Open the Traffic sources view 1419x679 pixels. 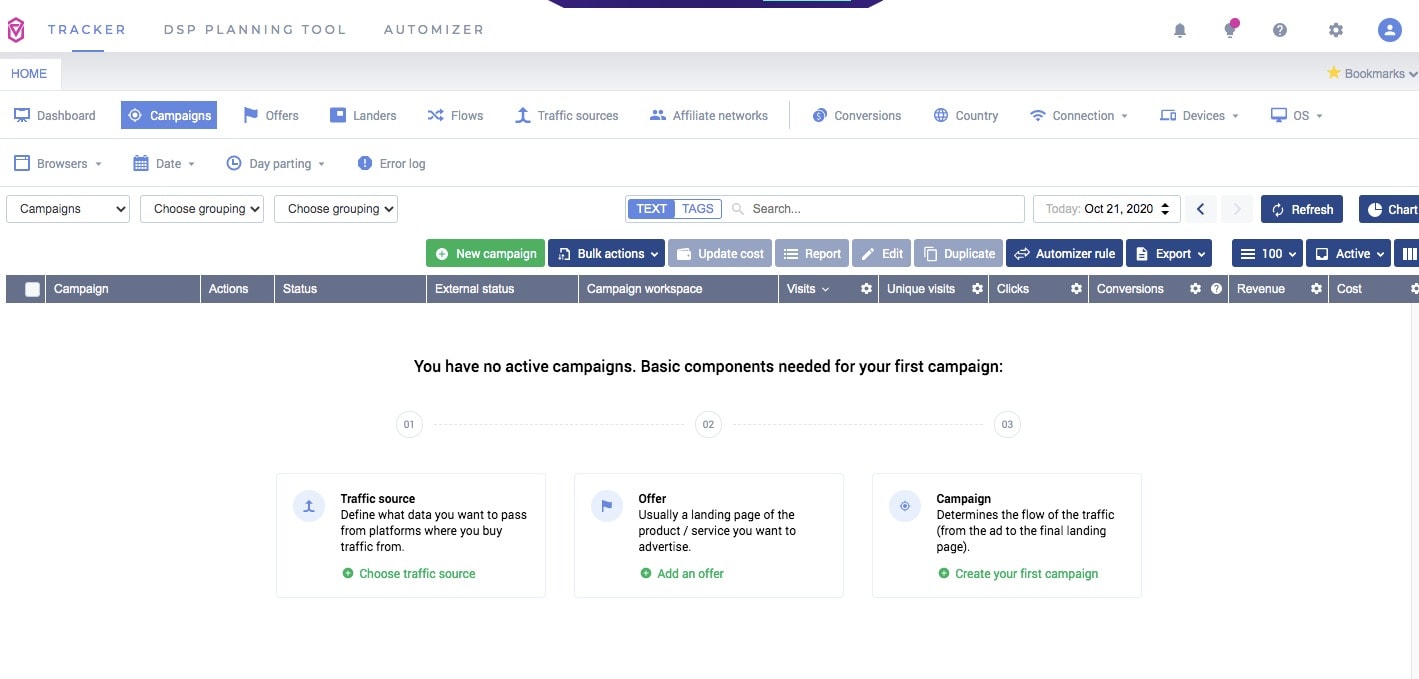[566, 115]
